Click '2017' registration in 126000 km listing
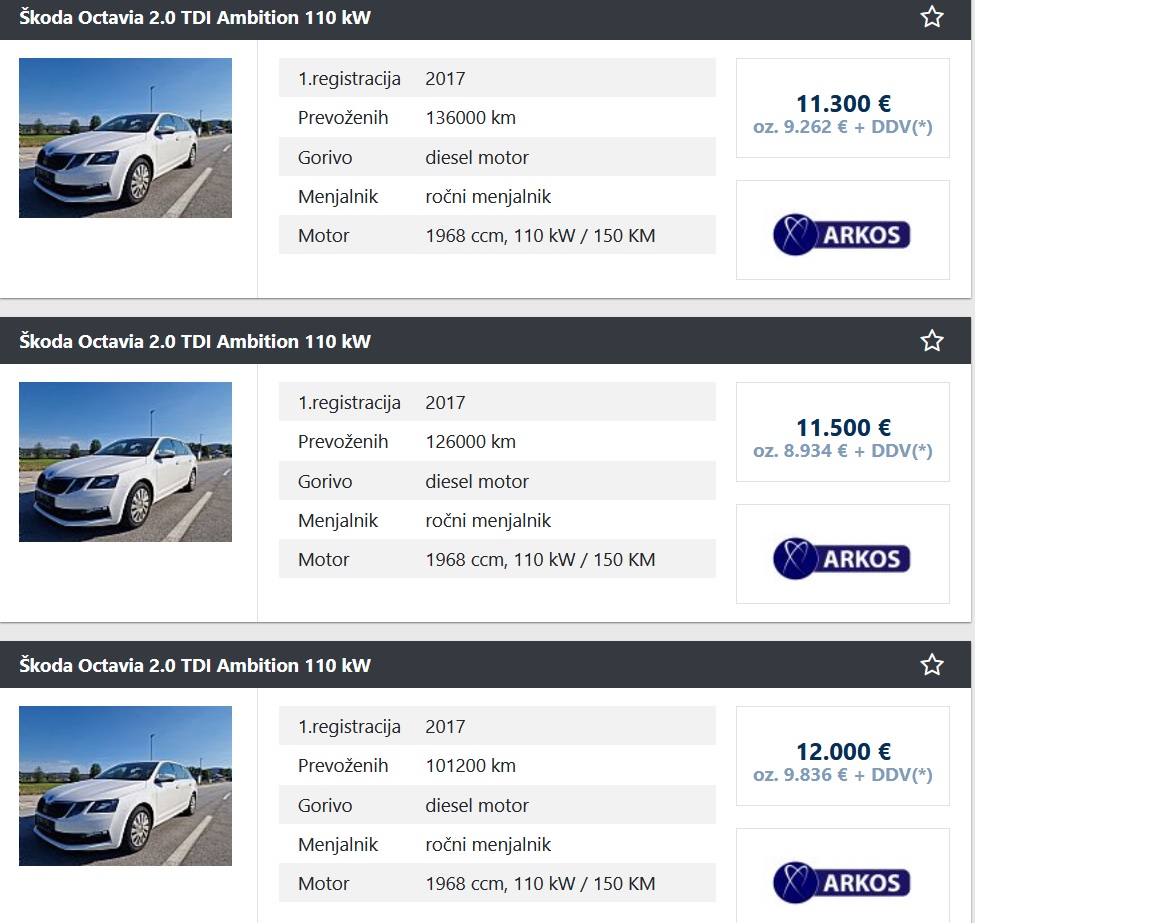The width and height of the screenshot is (1152, 923). pos(445,403)
